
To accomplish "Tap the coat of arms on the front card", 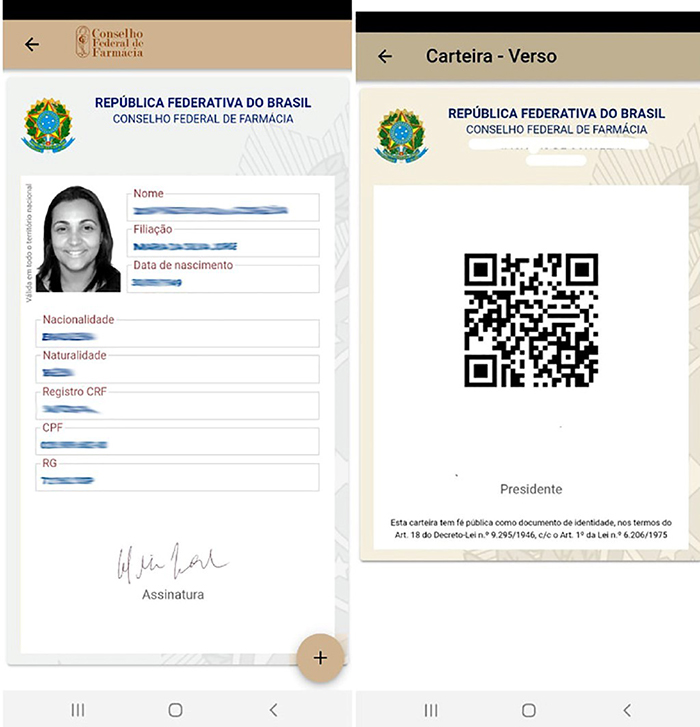I will (x=47, y=124).
